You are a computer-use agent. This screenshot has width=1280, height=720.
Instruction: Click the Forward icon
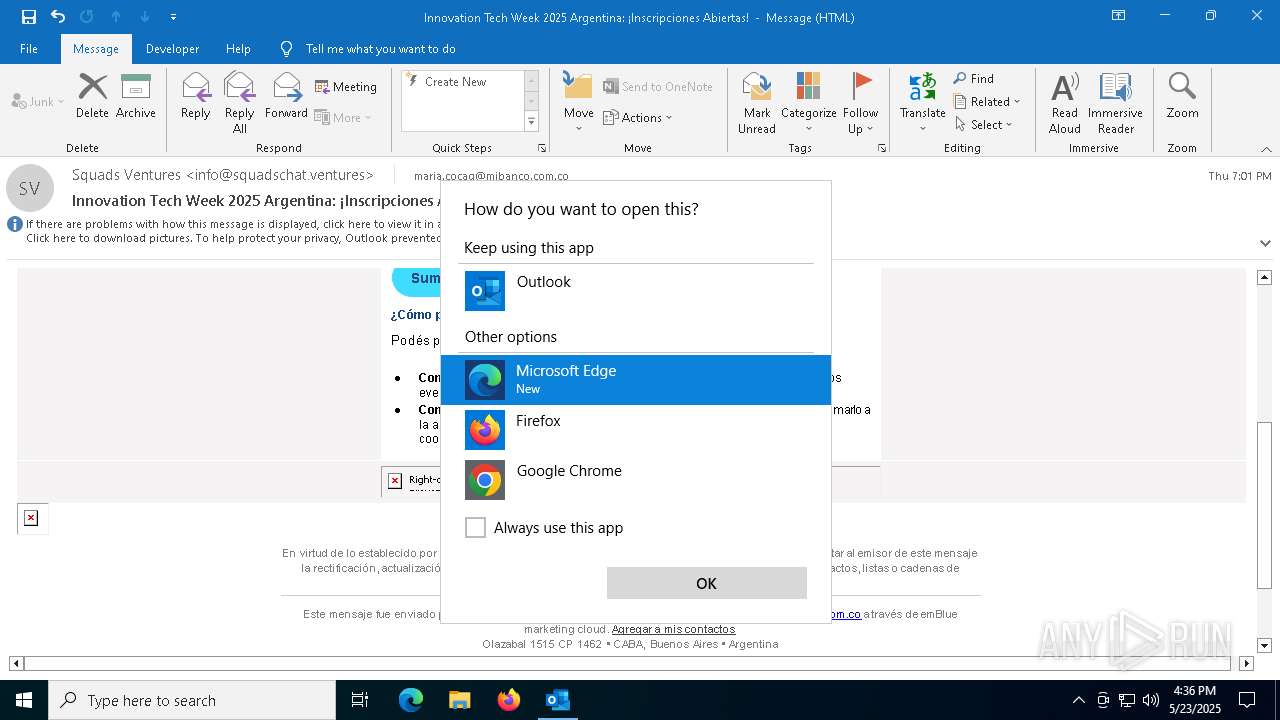pyautogui.click(x=287, y=87)
